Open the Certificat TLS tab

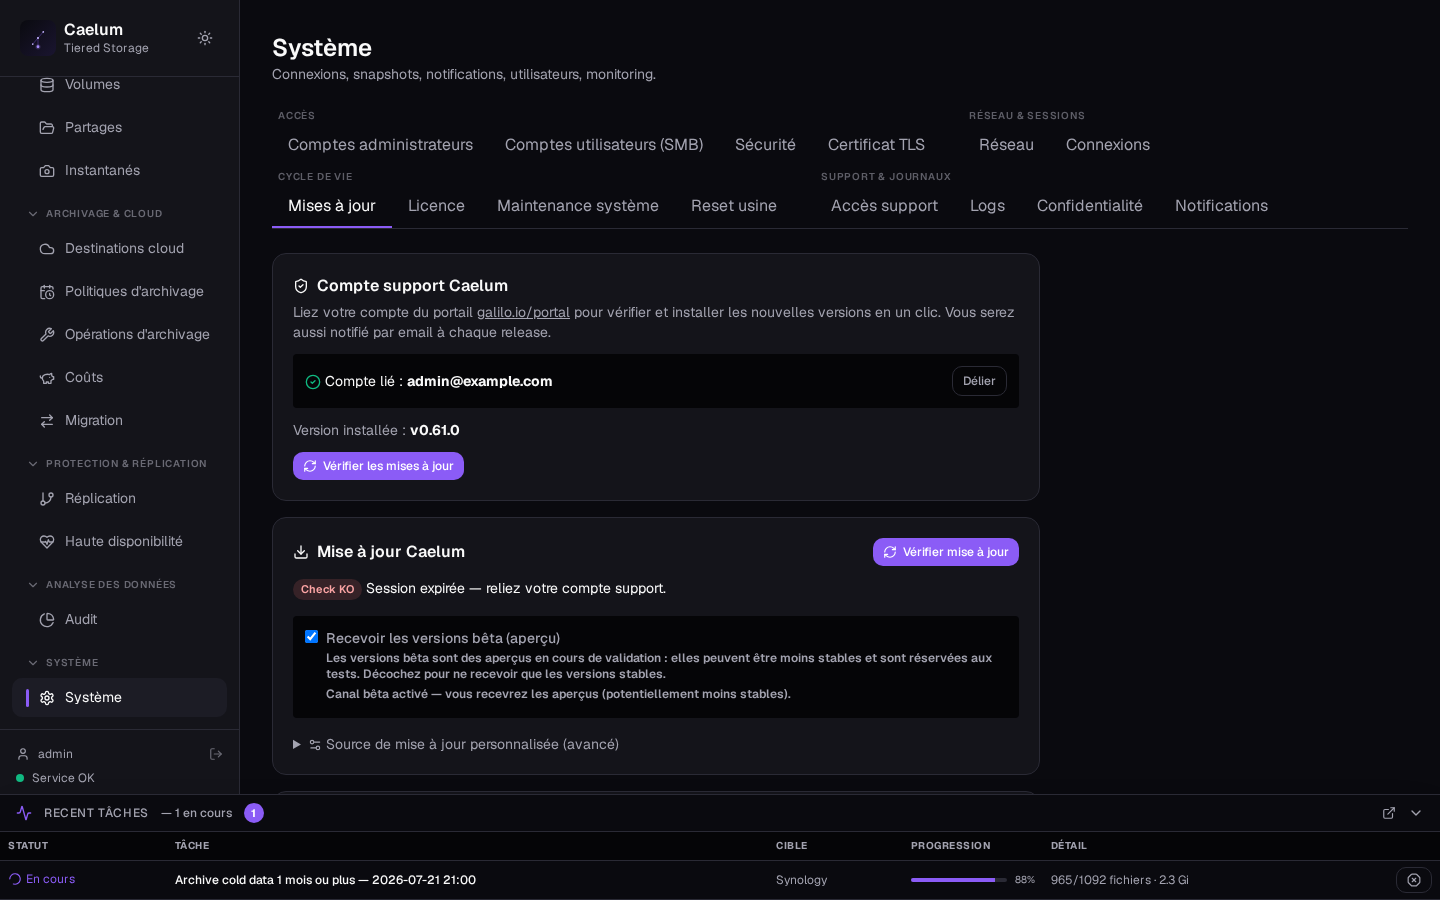point(876,145)
